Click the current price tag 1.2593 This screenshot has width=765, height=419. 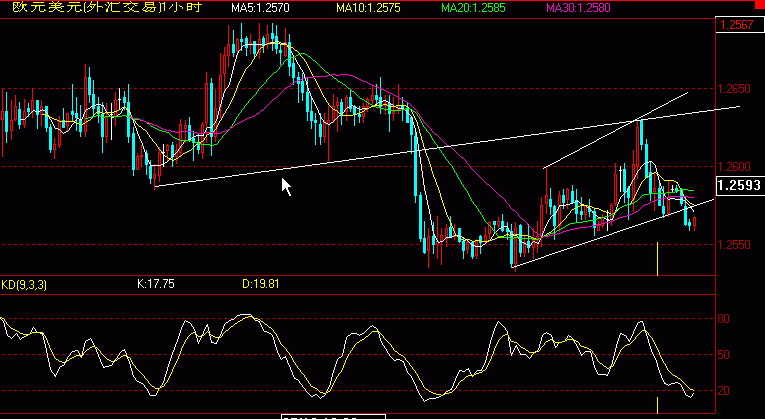740,185
